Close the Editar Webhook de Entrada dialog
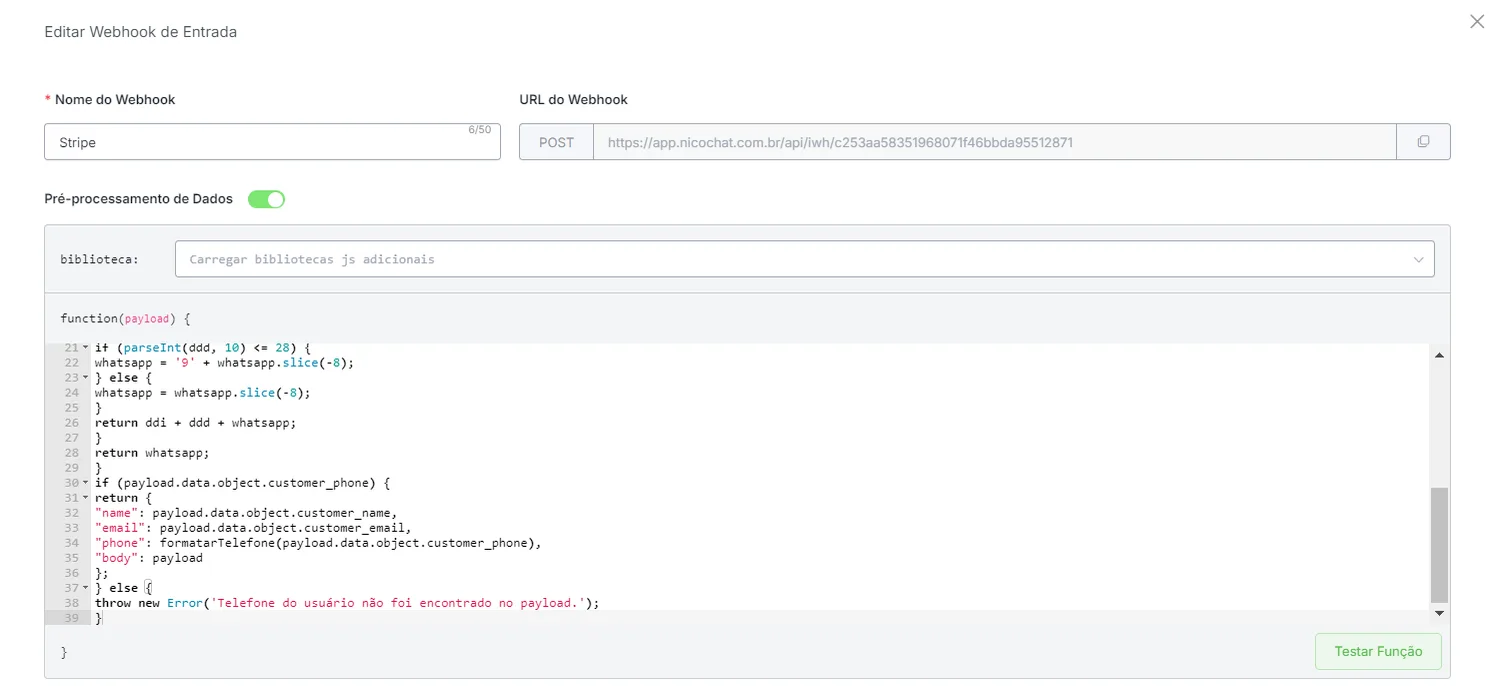The image size is (1495, 686). (x=1477, y=21)
